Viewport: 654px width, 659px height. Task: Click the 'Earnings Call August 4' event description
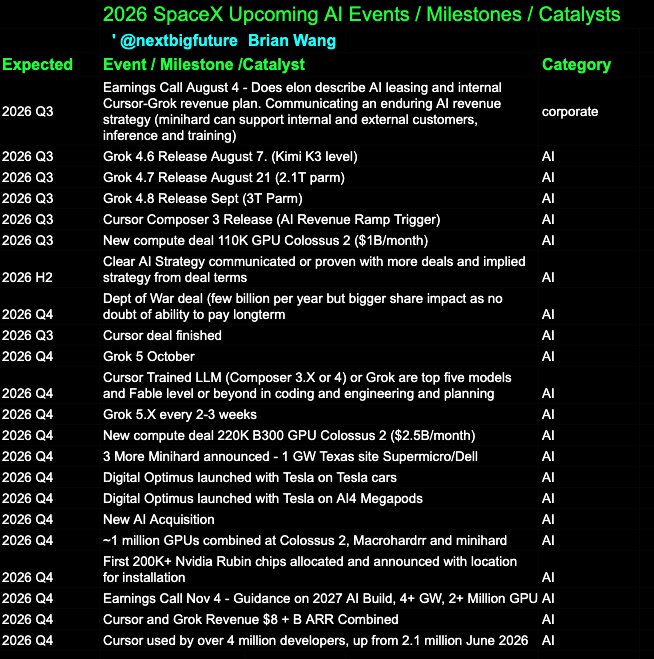pyautogui.click(x=302, y=111)
